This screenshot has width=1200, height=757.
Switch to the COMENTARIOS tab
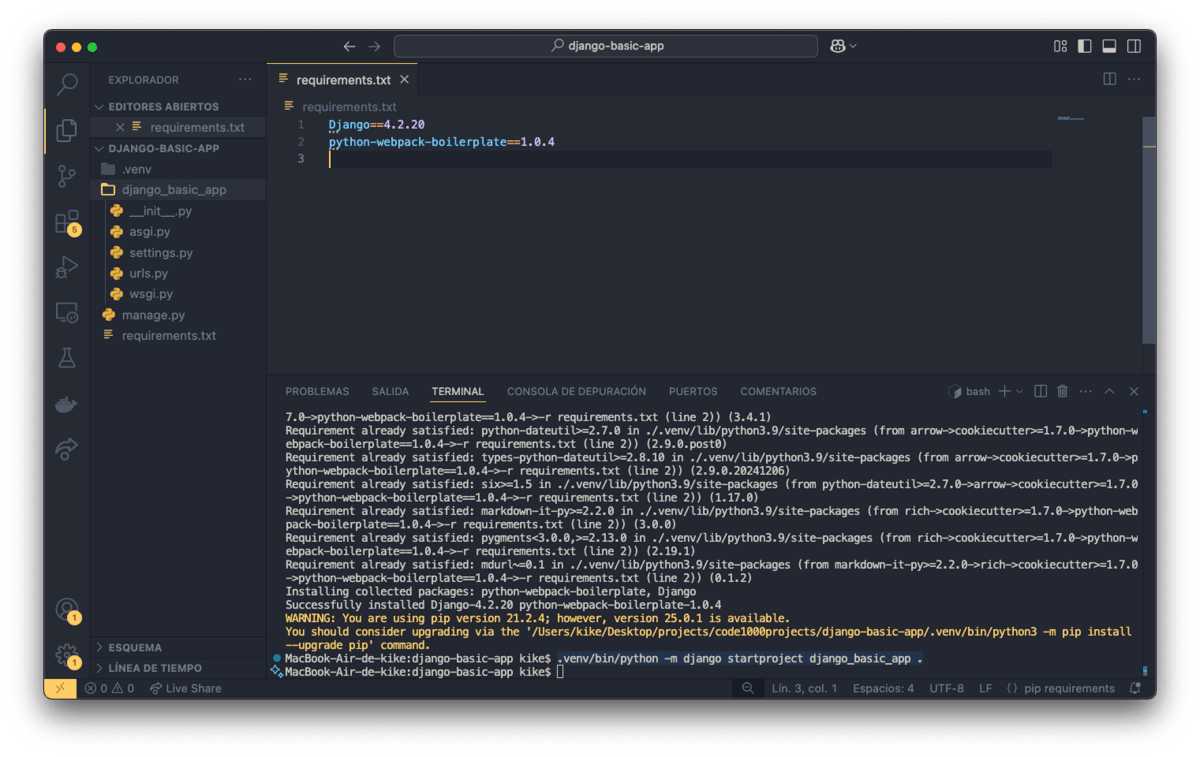(x=778, y=391)
